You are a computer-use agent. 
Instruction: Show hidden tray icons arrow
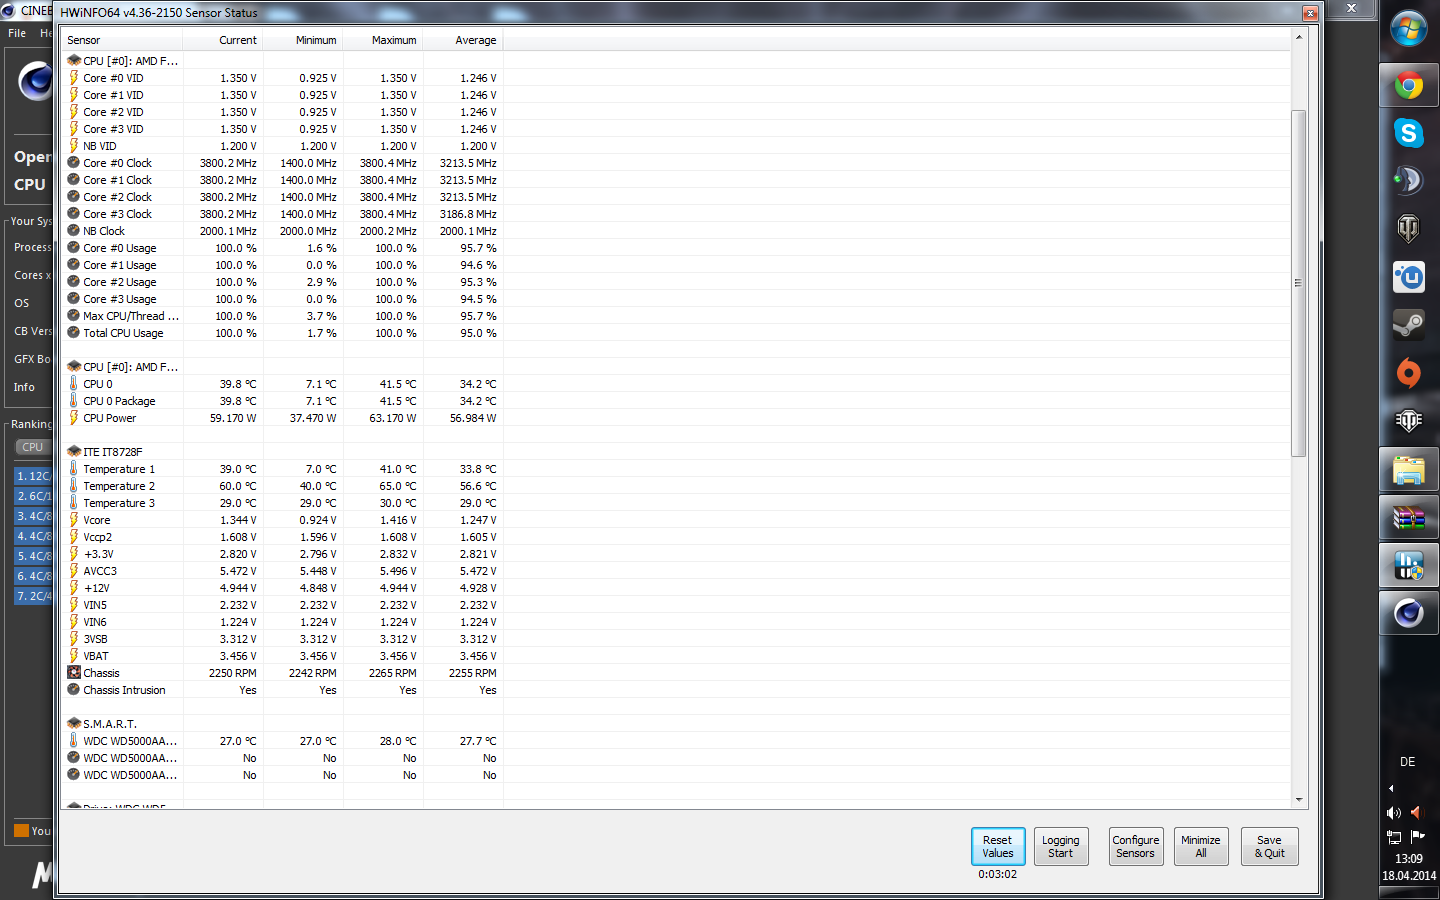(1391, 788)
